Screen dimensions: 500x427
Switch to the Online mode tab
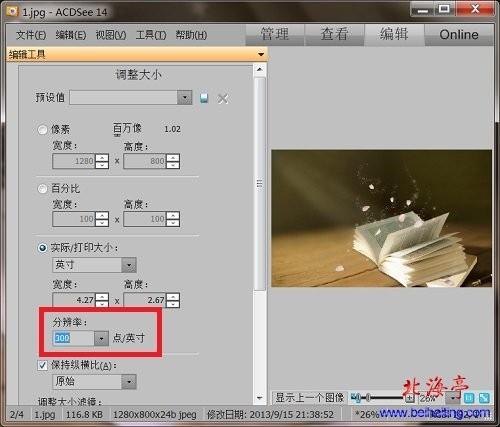[459, 34]
